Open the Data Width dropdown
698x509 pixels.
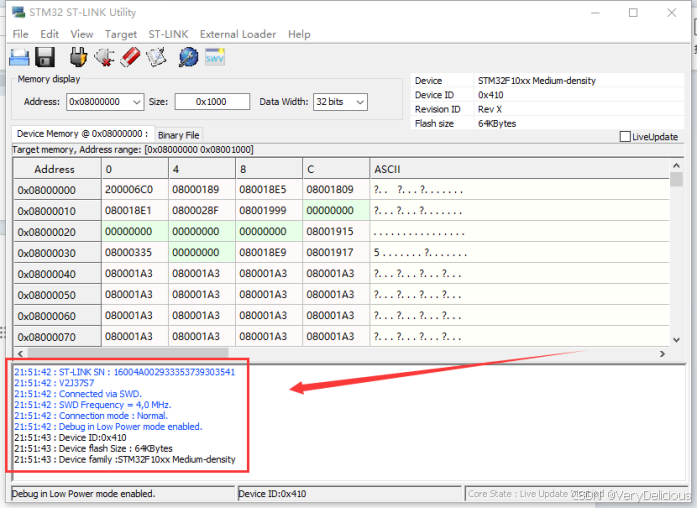pos(360,102)
